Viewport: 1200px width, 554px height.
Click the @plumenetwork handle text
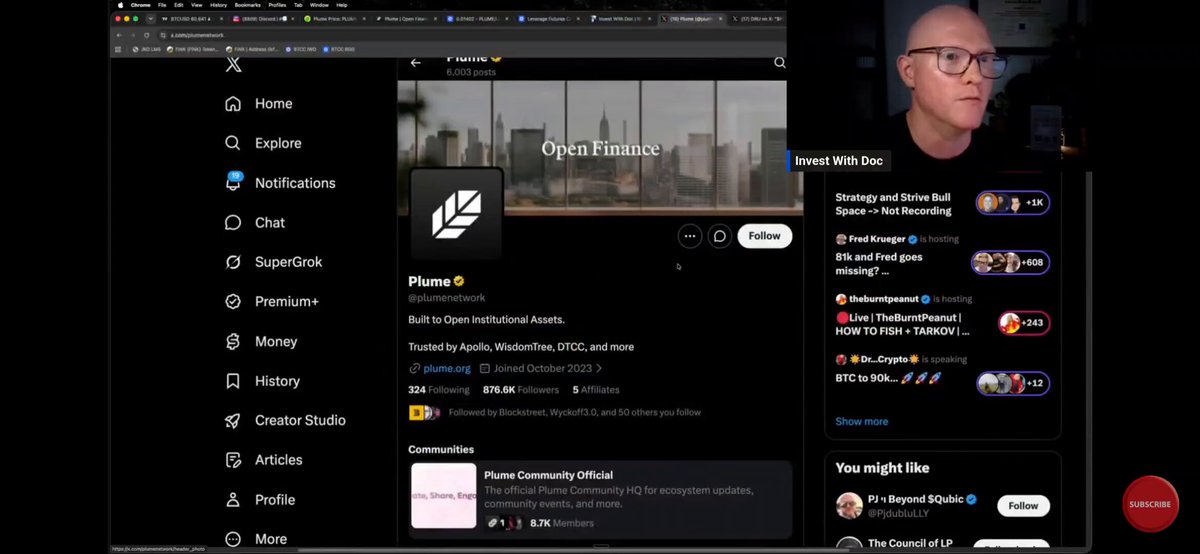(x=446, y=297)
